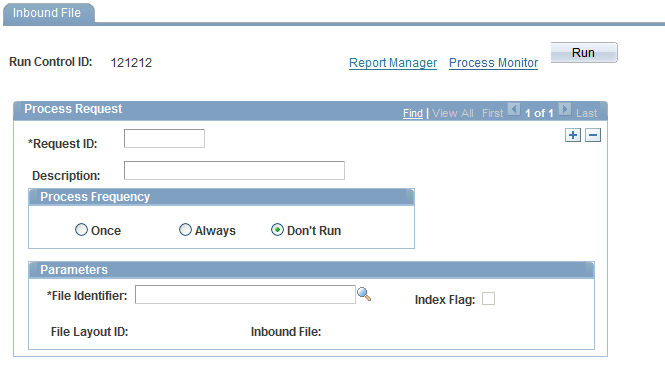The image size is (665, 369).
Task: Focus the Request ID input field
Action: 164,139
